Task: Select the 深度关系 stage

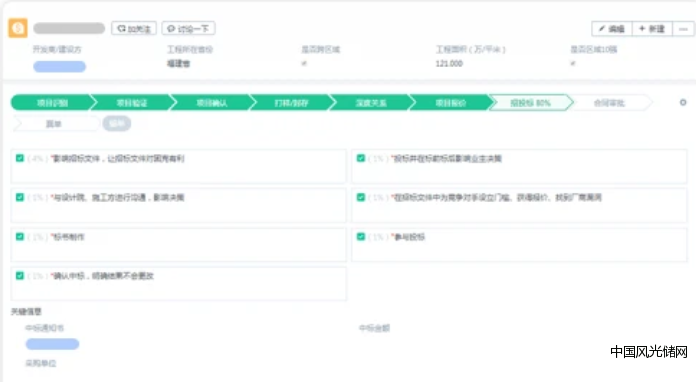Action: (x=371, y=103)
